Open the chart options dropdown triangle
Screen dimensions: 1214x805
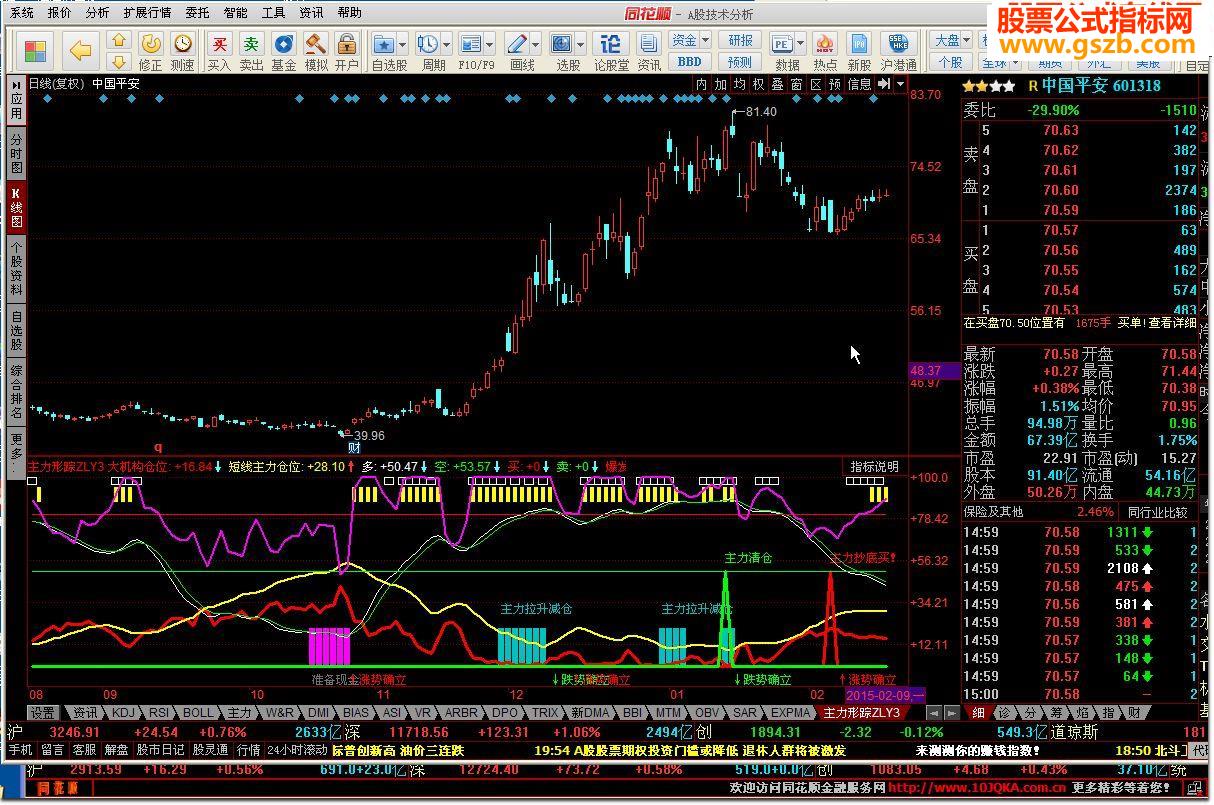pyautogui.click(x=900, y=85)
